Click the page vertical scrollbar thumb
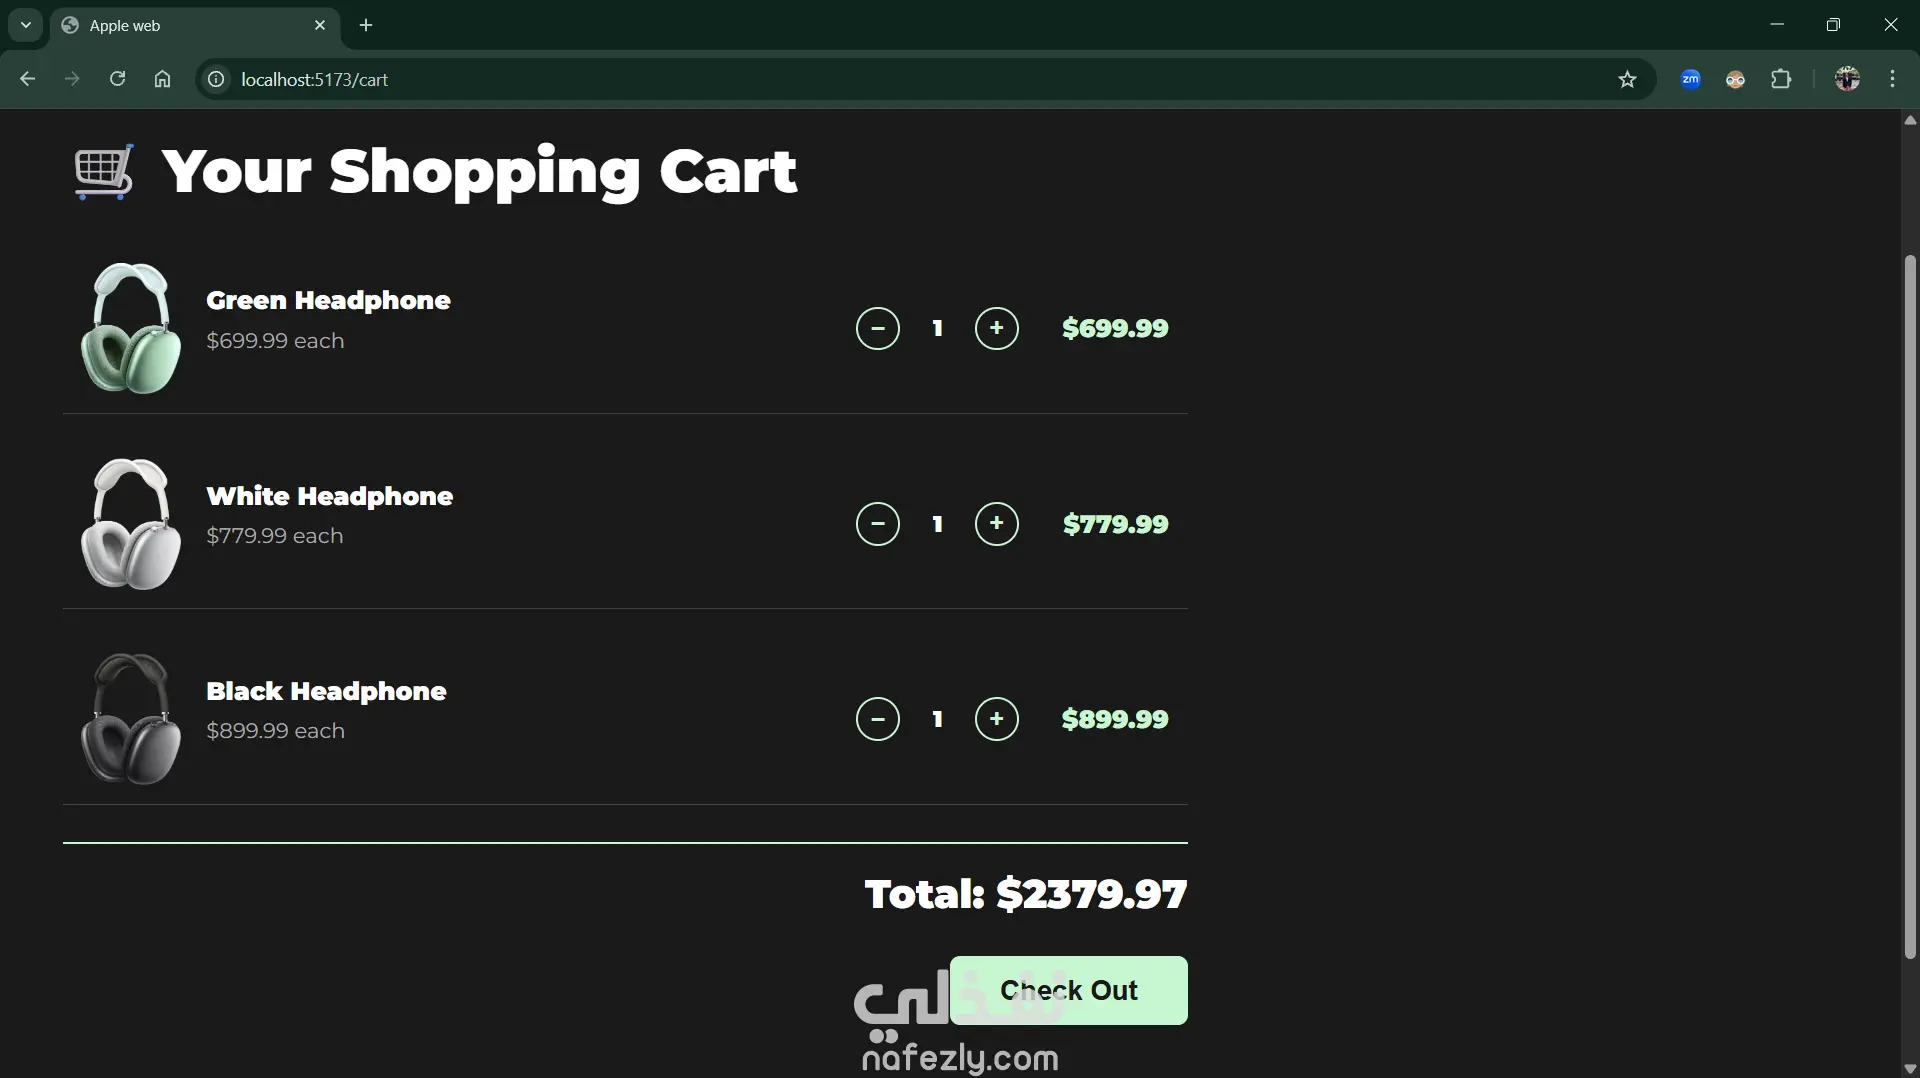 click(1910, 607)
